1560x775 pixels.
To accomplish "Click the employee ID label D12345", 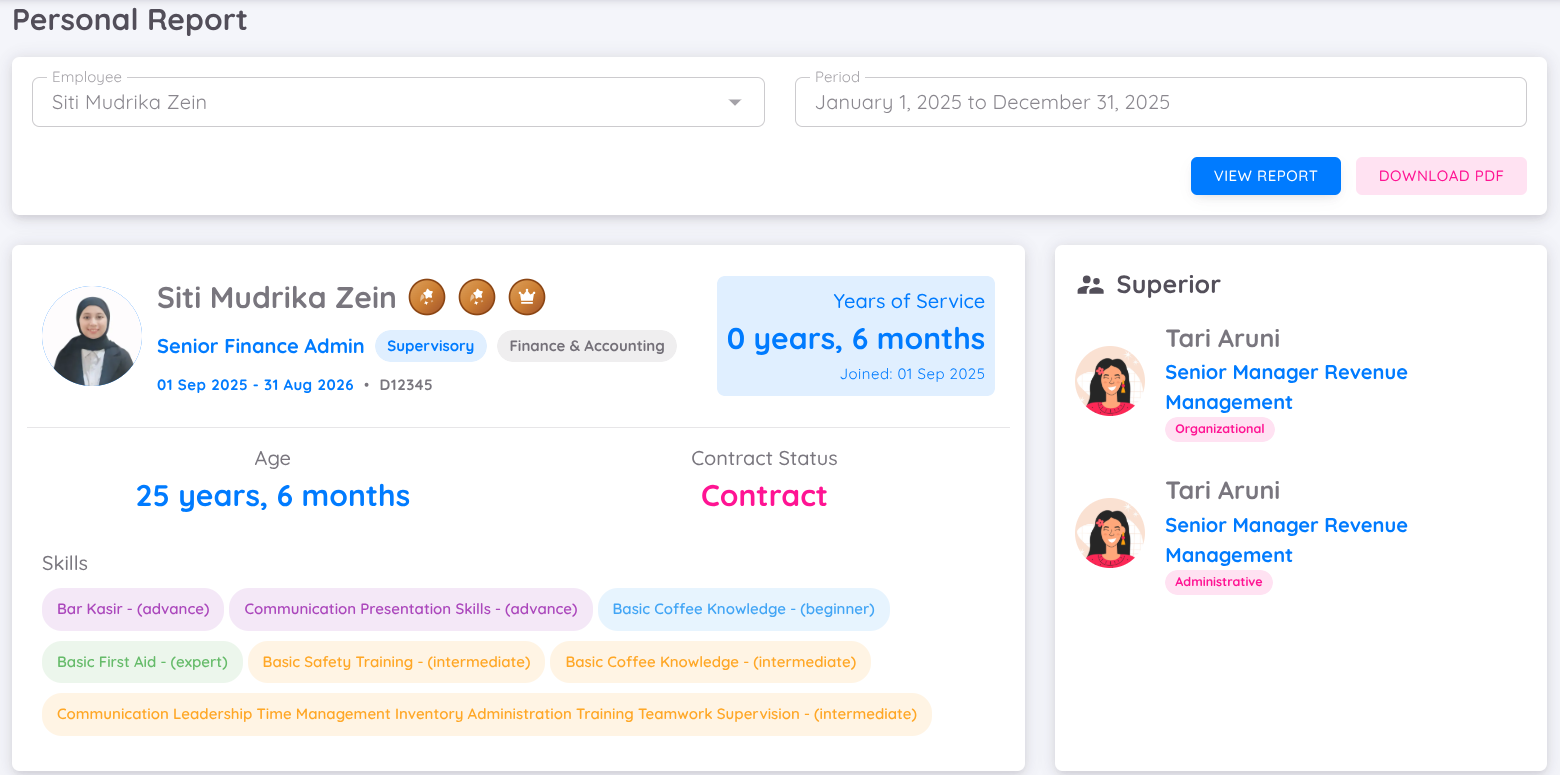I will (405, 384).
